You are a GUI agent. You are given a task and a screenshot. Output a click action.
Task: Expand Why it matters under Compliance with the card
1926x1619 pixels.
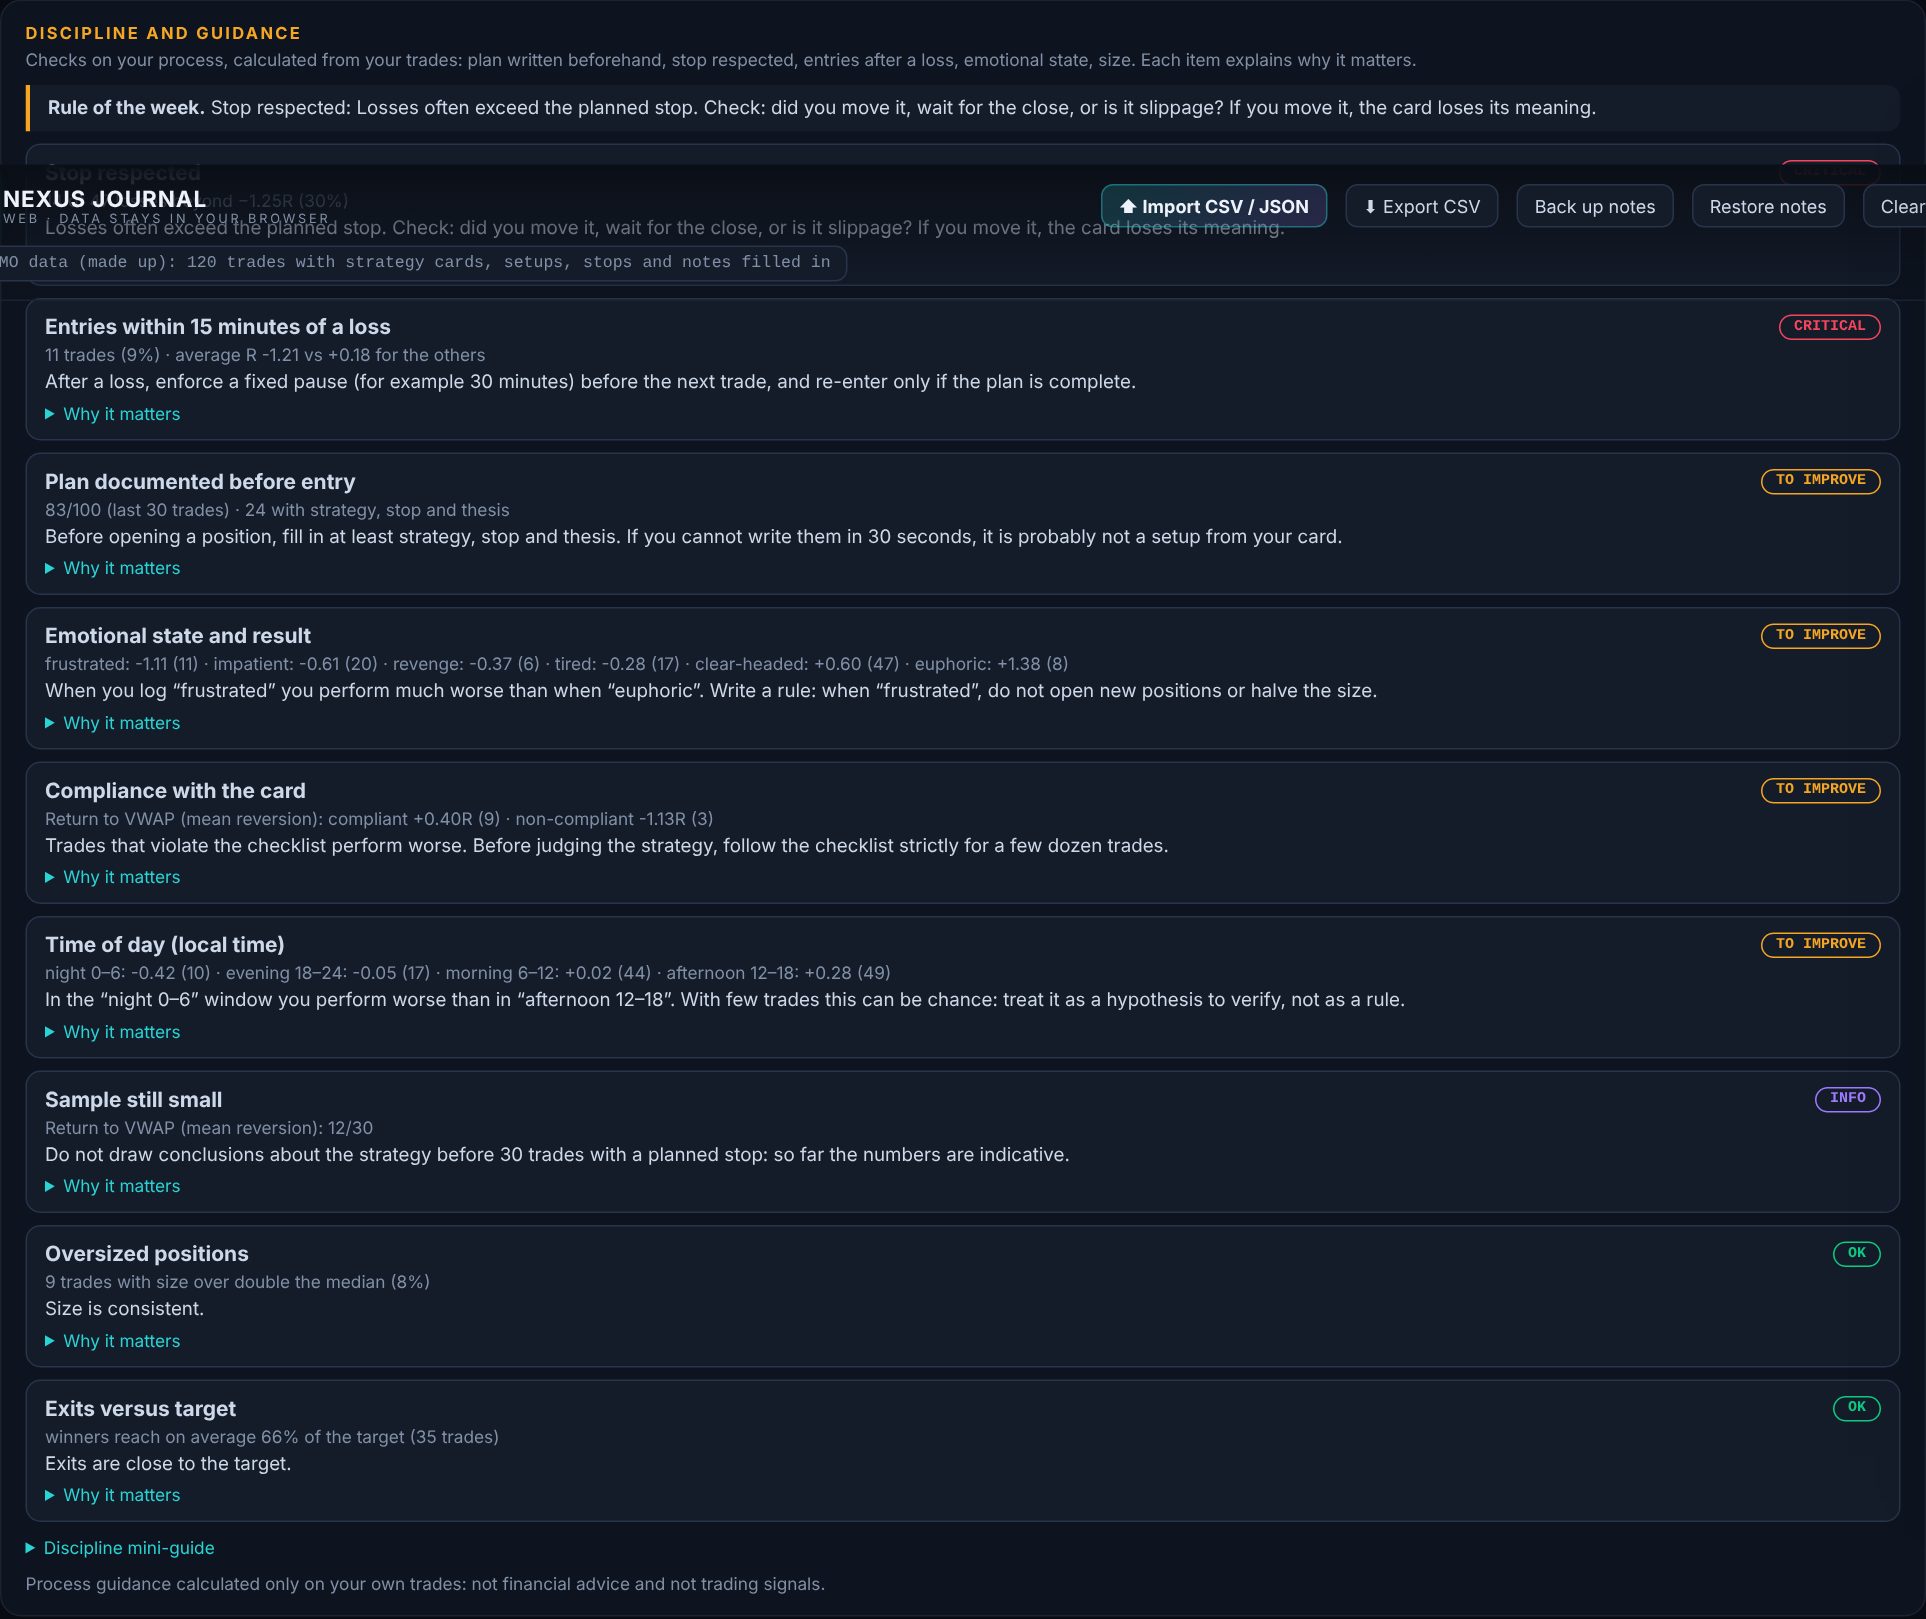coord(112,877)
